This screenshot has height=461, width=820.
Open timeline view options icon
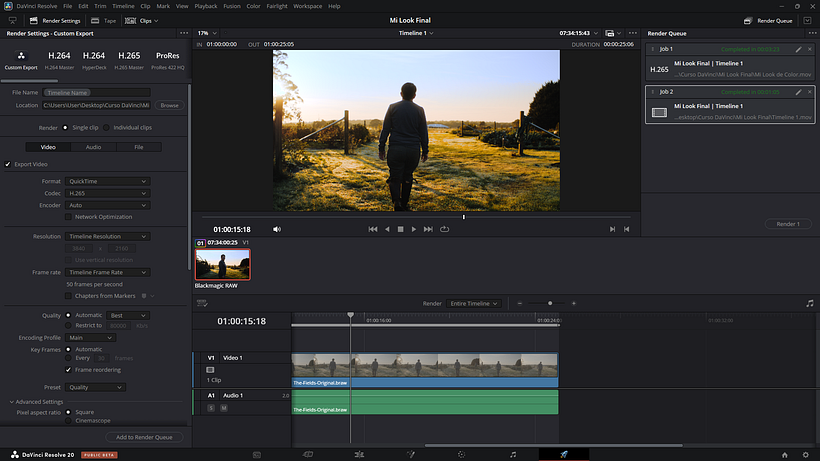[x=202, y=304]
